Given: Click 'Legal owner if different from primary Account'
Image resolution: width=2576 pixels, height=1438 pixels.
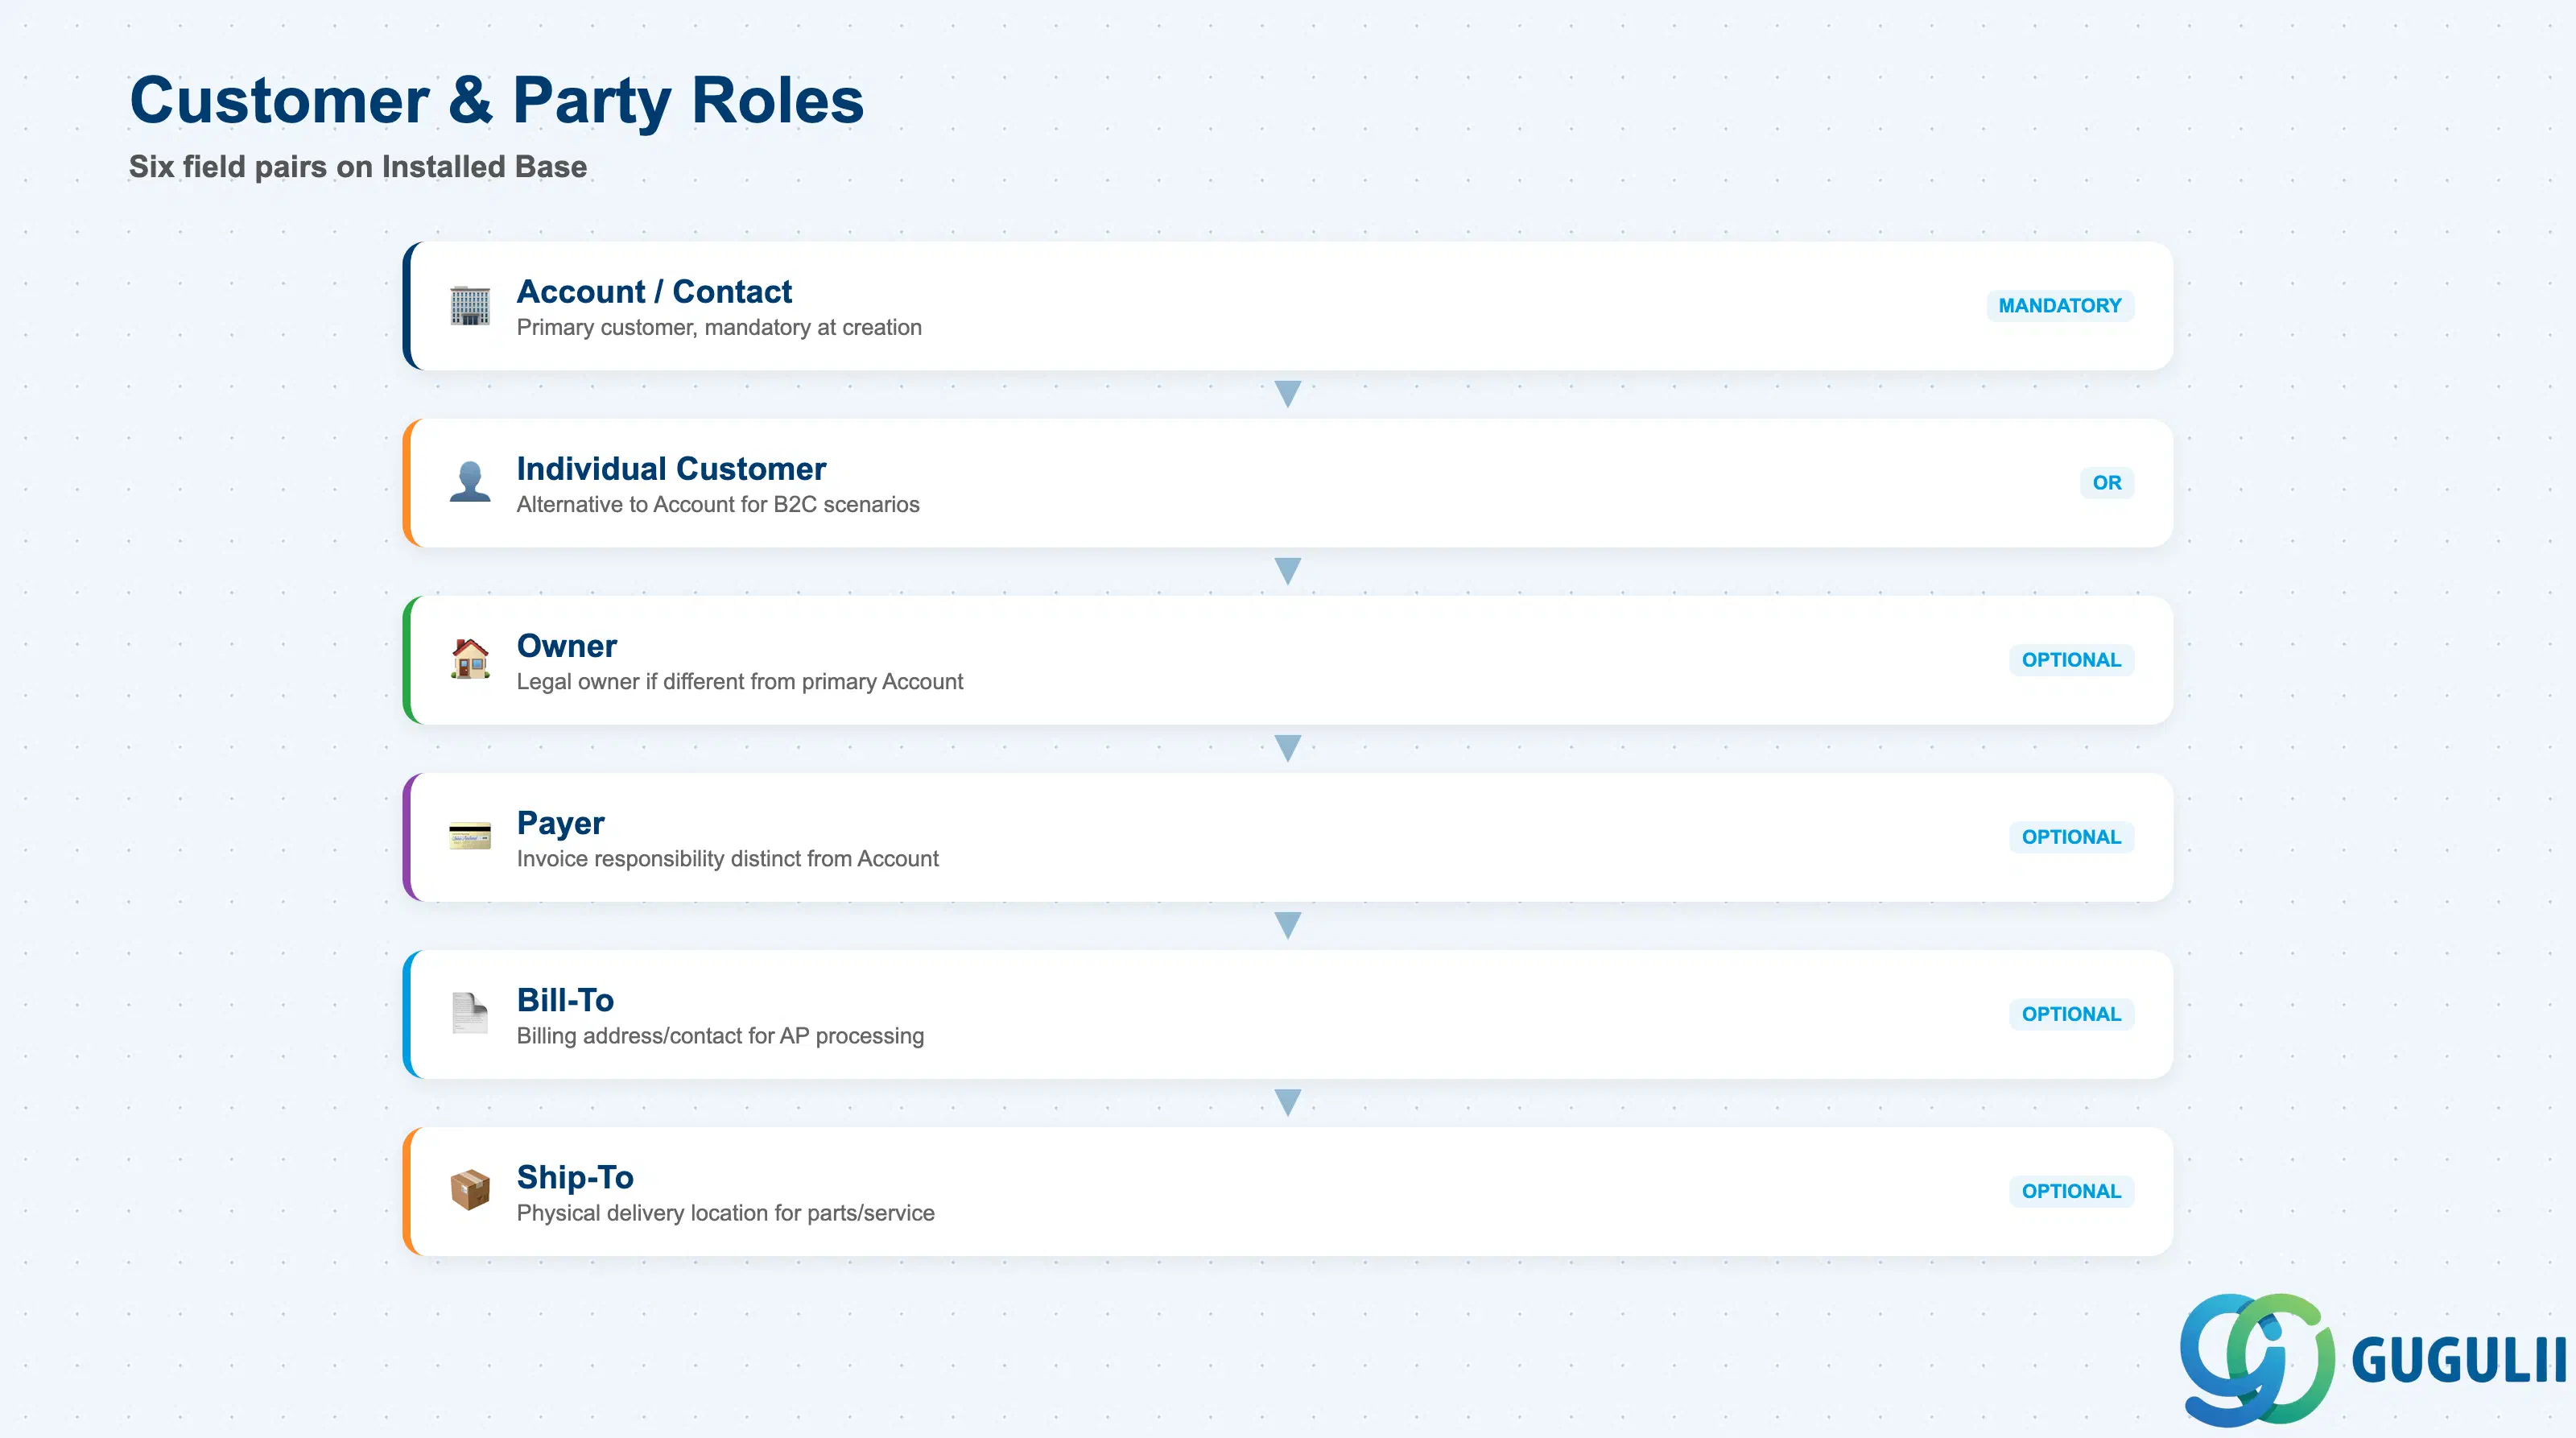Looking at the screenshot, I should (740, 682).
